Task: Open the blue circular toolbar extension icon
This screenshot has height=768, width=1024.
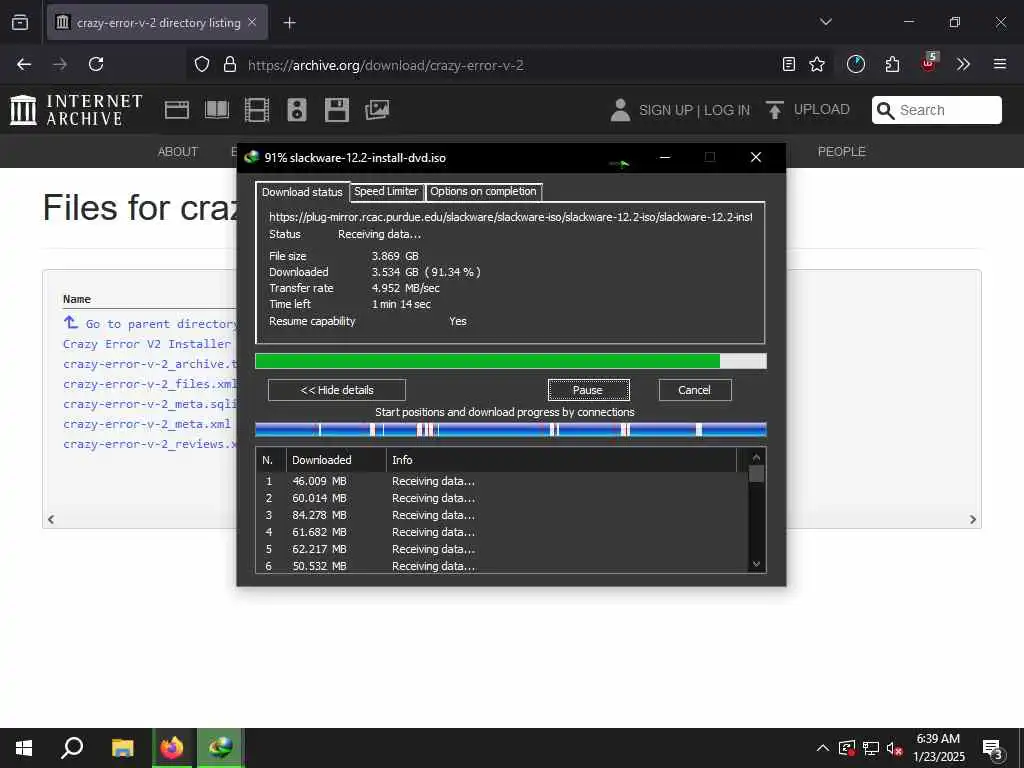Action: (x=856, y=64)
